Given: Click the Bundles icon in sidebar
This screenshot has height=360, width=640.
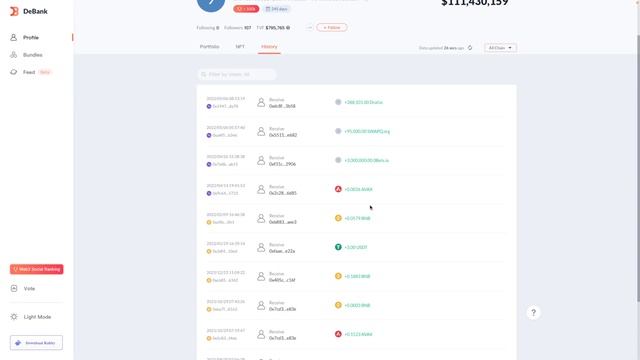Looking at the screenshot, I should point(13,55).
